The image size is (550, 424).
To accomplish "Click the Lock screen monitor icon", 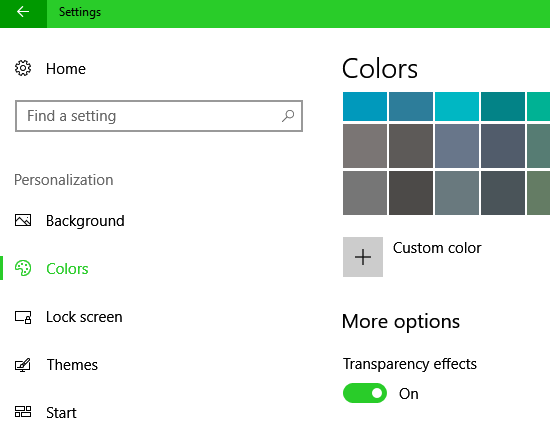I will 23,317.
